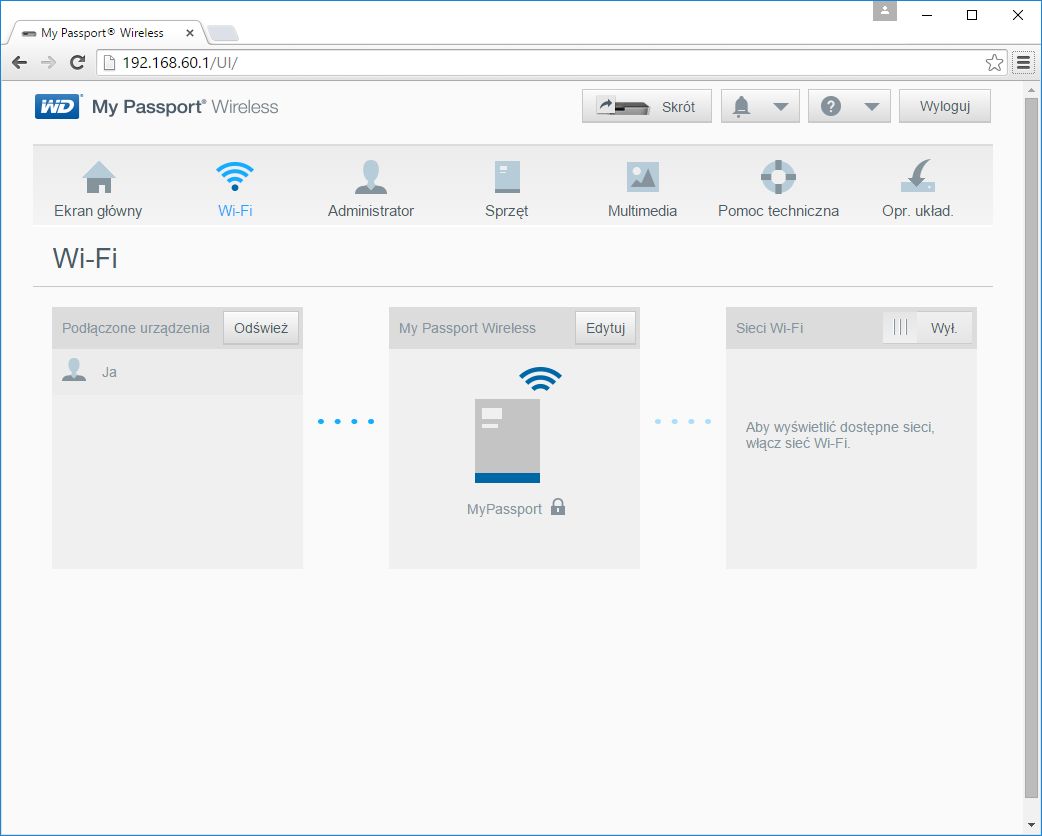Screen dimensions: 1042x836
Task: Select the Ja connected device row
Action: click(x=177, y=371)
